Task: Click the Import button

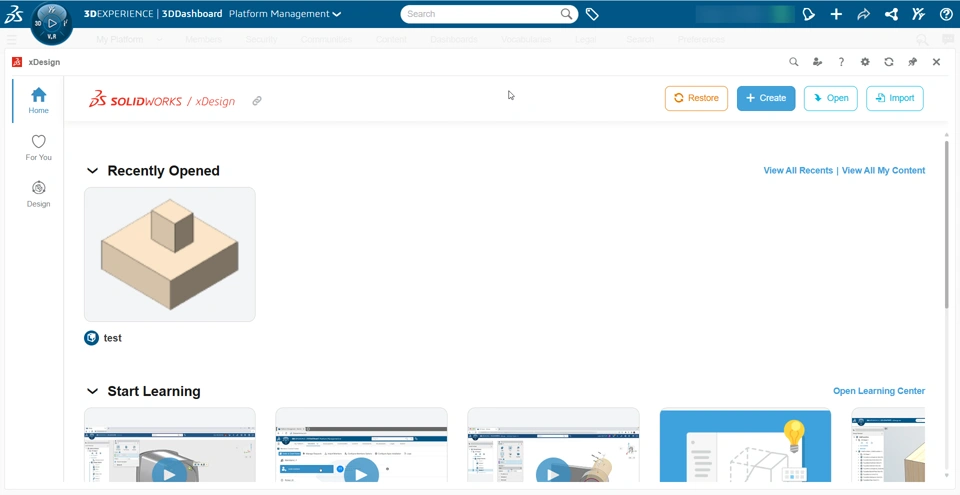Action: 894,98
